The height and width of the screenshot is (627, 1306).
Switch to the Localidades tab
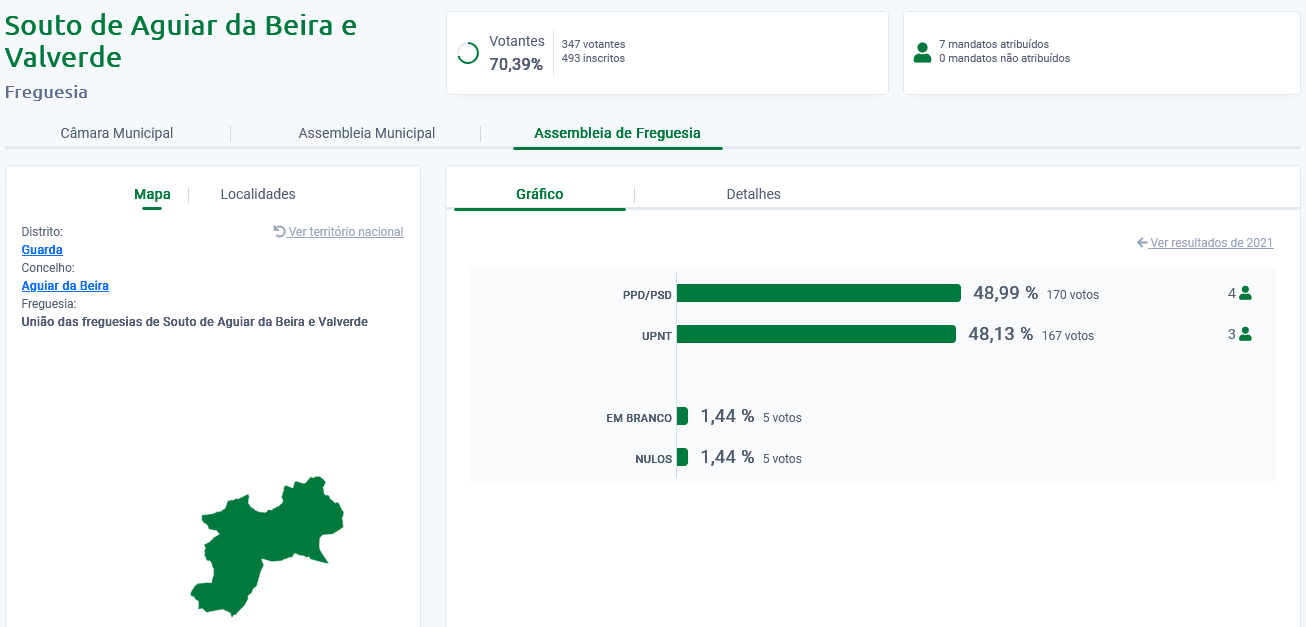pos(258,194)
